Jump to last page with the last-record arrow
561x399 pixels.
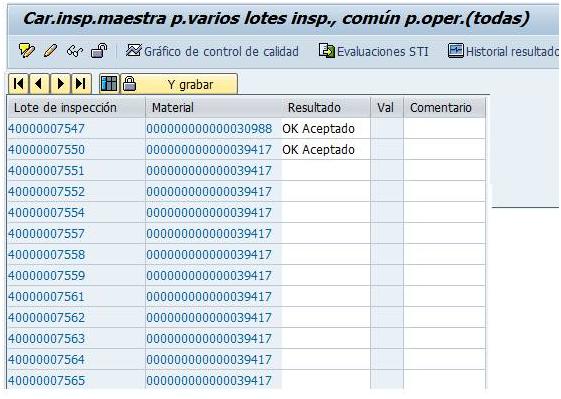[x=81, y=84]
